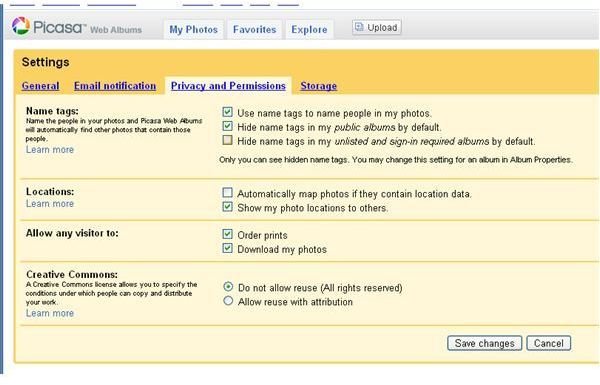The width and height of the screenshot is (600, 385).
Task: Select 'Do not allow reuse' radio button
Action: pyautogui.click(x=228, y=286)
